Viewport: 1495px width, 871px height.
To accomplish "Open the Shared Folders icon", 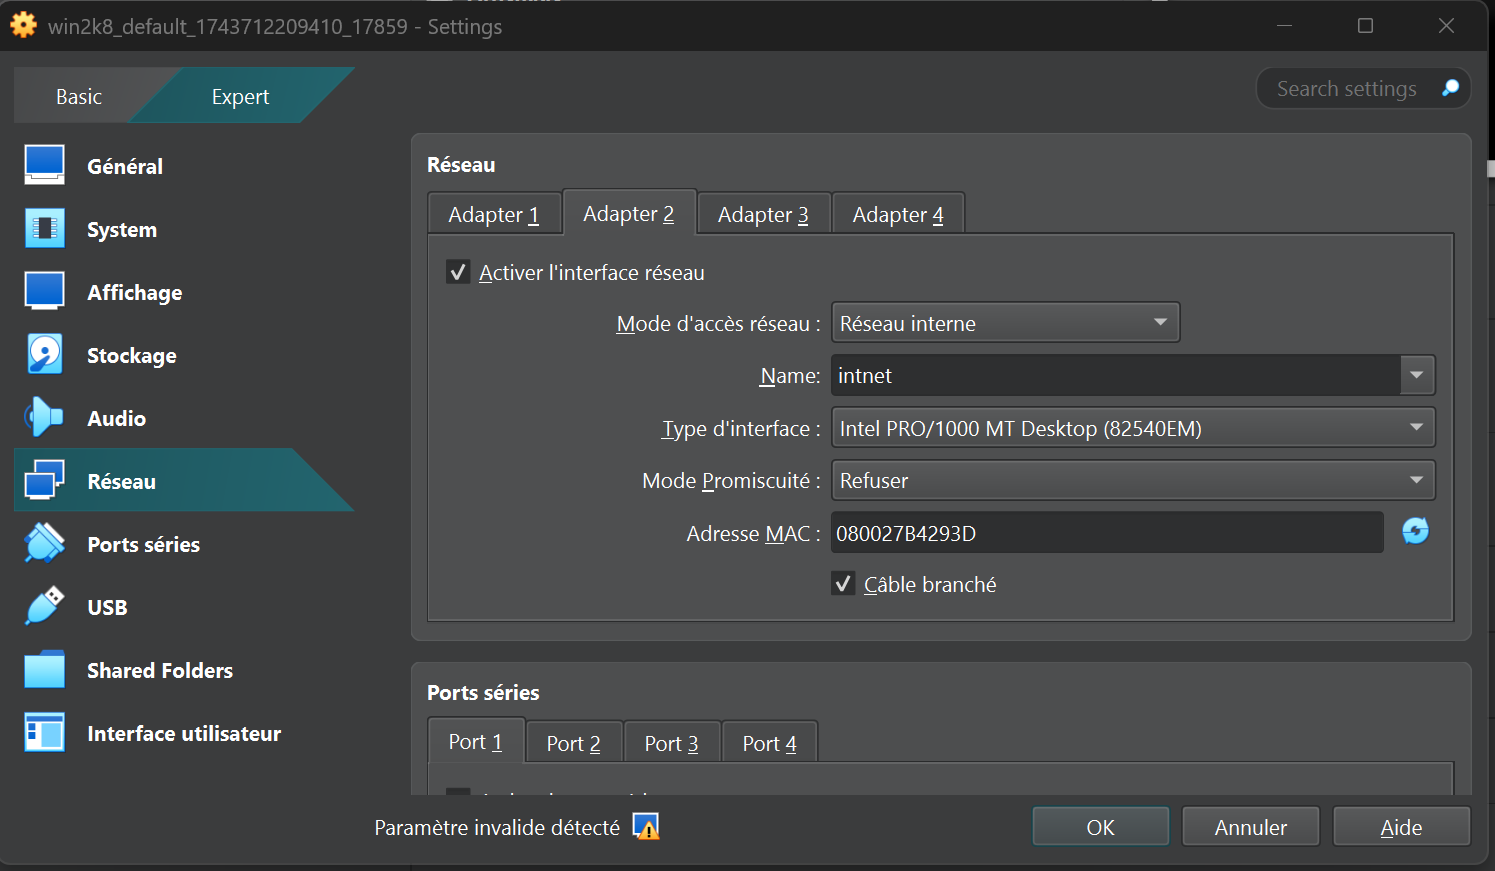I will click(45, 669).
